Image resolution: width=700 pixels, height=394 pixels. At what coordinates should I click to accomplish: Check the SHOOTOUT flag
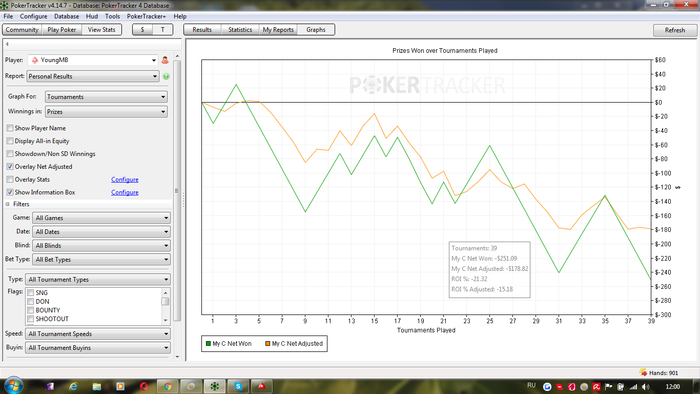coord(30,319)
